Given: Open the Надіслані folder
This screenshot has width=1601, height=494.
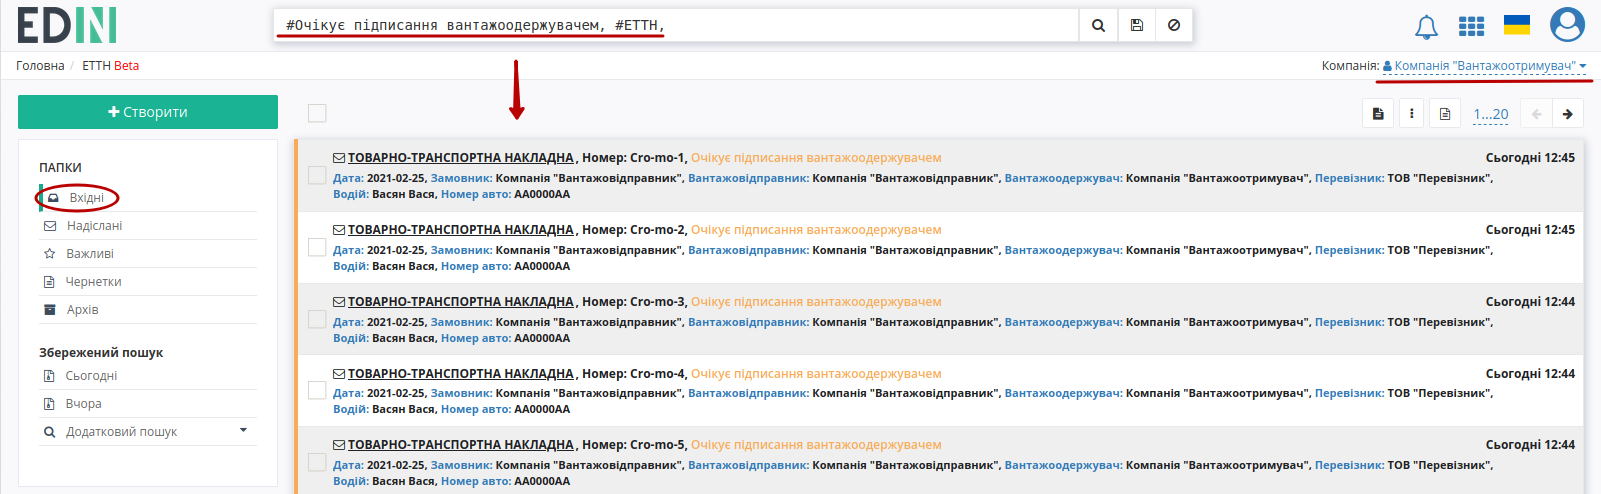Looking at the screenshot, I should (148, 226).
